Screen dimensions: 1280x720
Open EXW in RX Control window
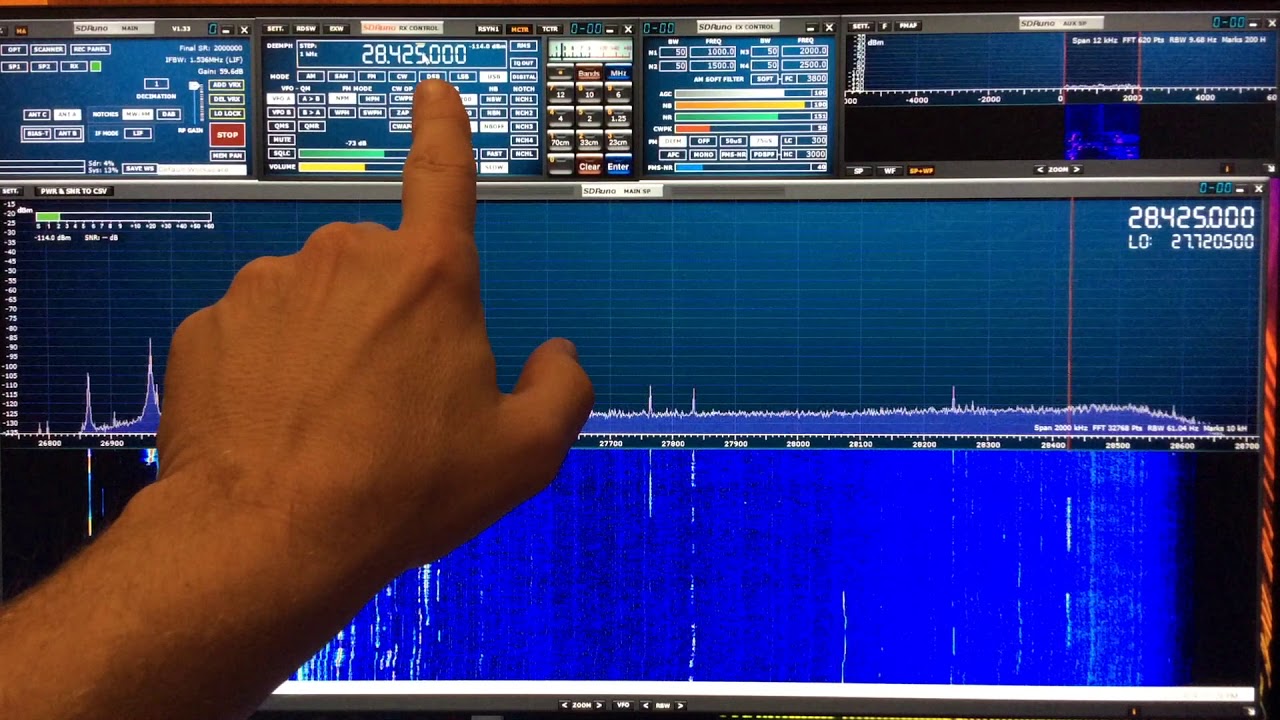coord(336,29)
